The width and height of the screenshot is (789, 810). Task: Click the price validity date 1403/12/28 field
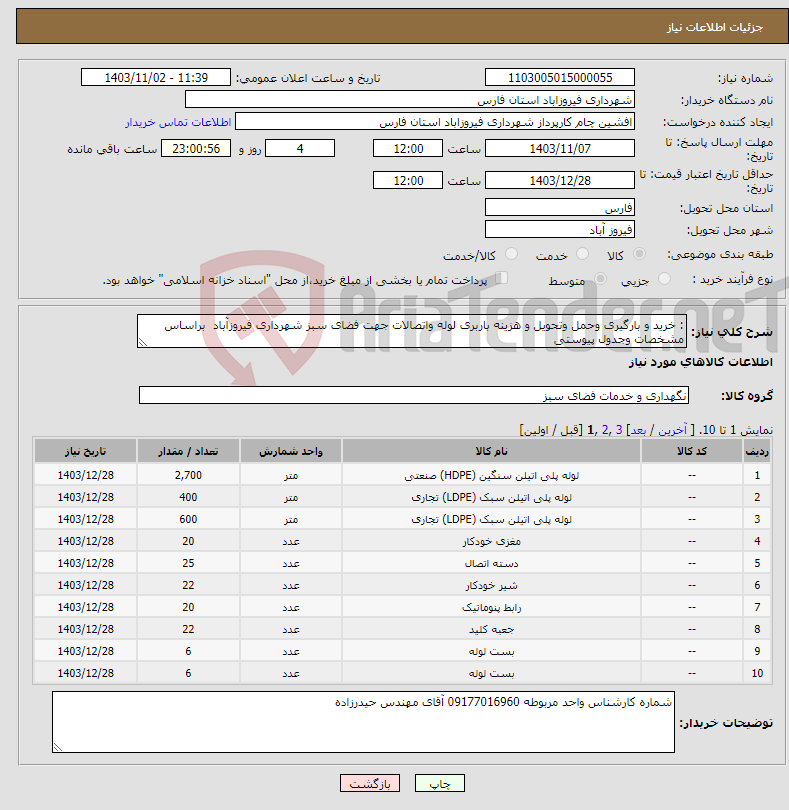tap(560, 181)
